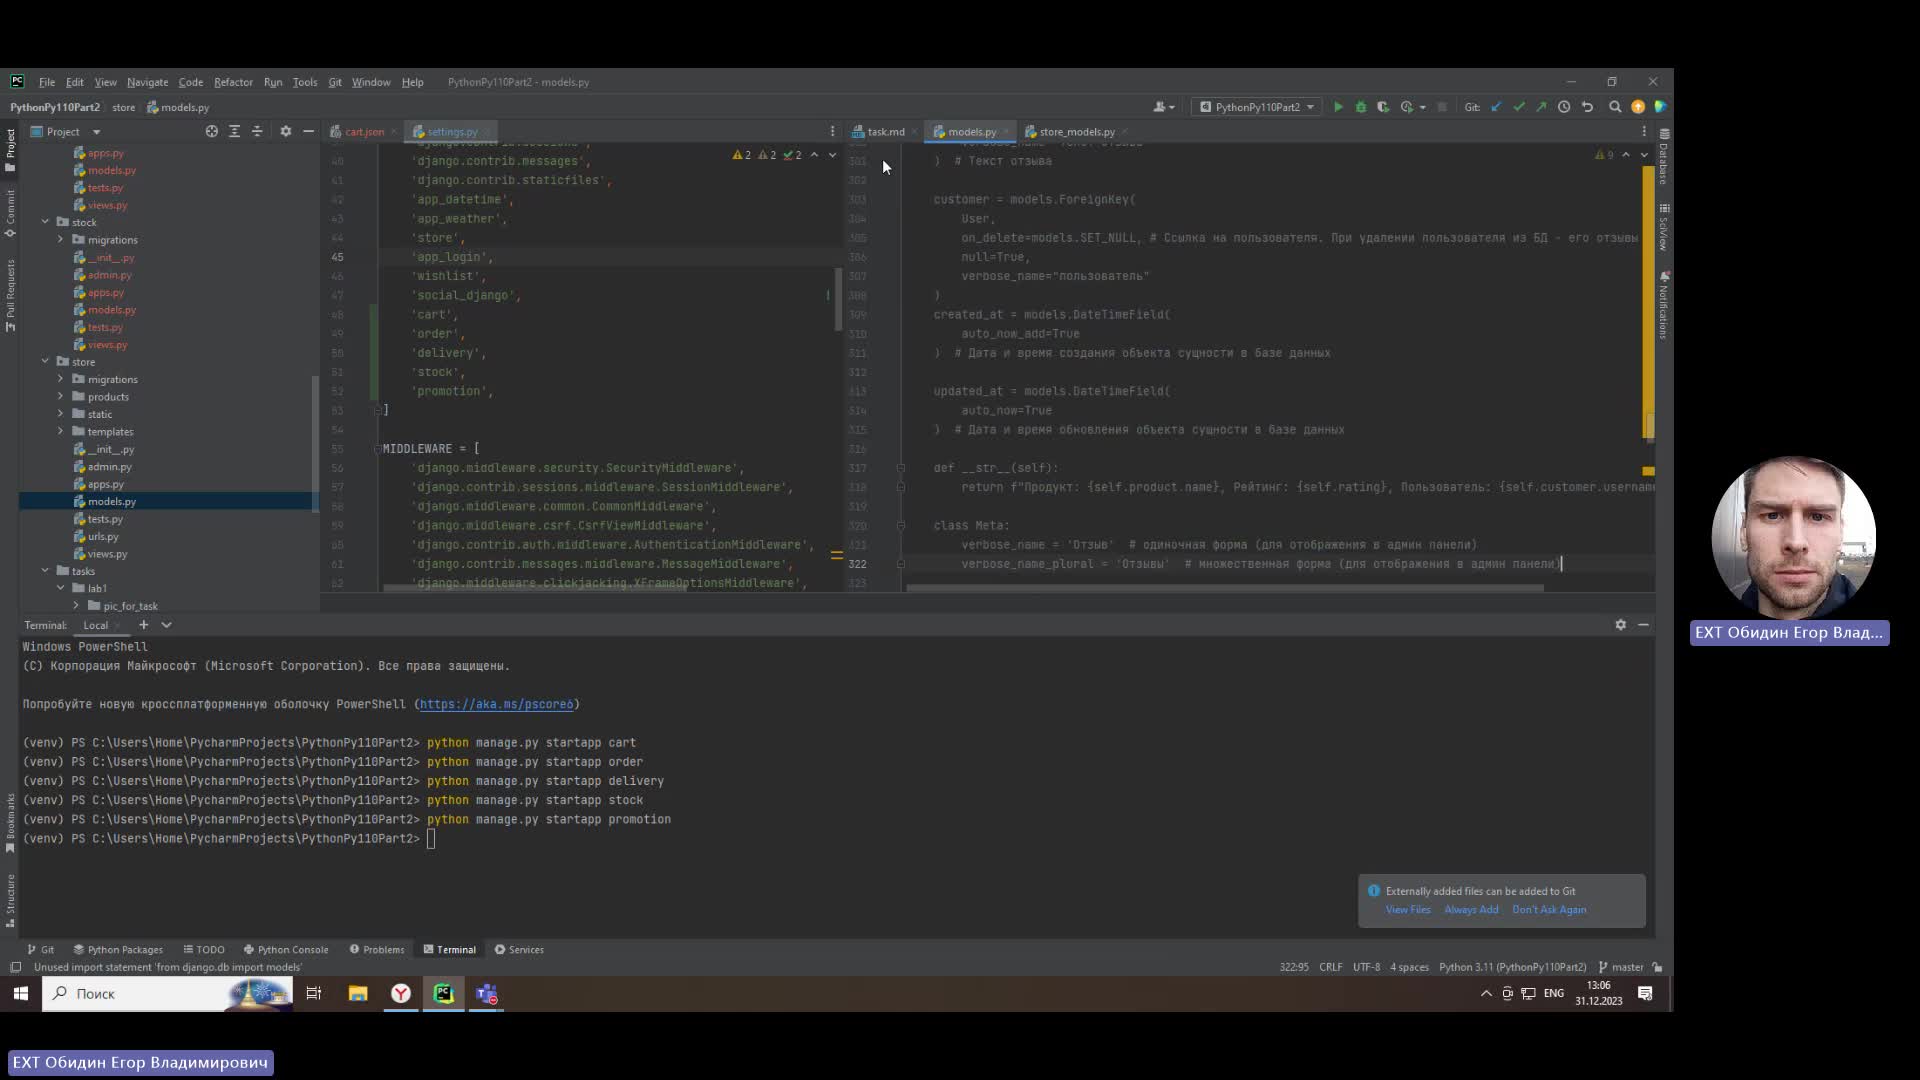Click Don't Ask Again in notification
This screenshot has height=1080, width=1920.
tap(1549, 910)
